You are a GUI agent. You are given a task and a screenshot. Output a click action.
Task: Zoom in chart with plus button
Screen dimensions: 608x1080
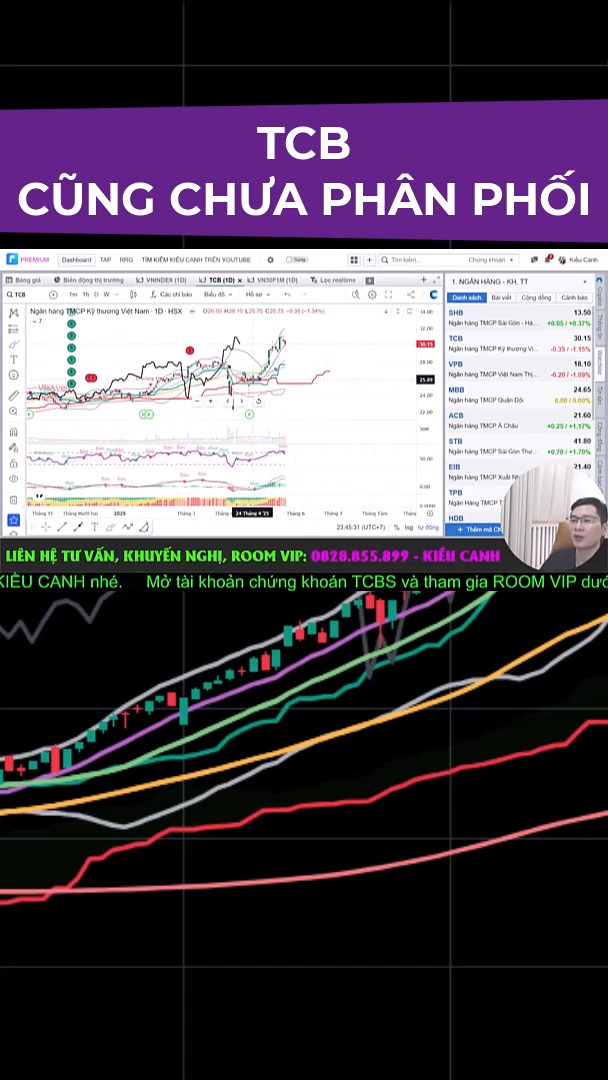click(211, 400)
